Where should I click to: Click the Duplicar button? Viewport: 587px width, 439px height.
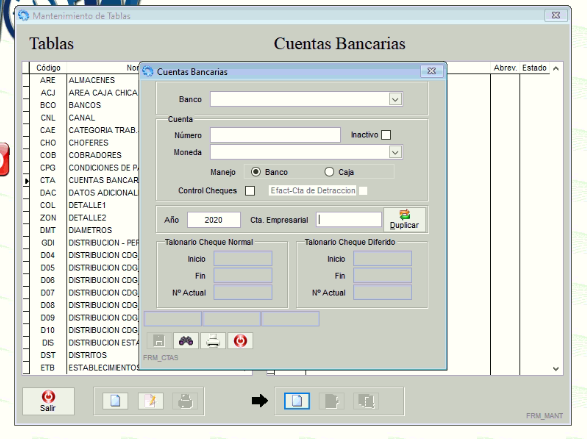404,220
